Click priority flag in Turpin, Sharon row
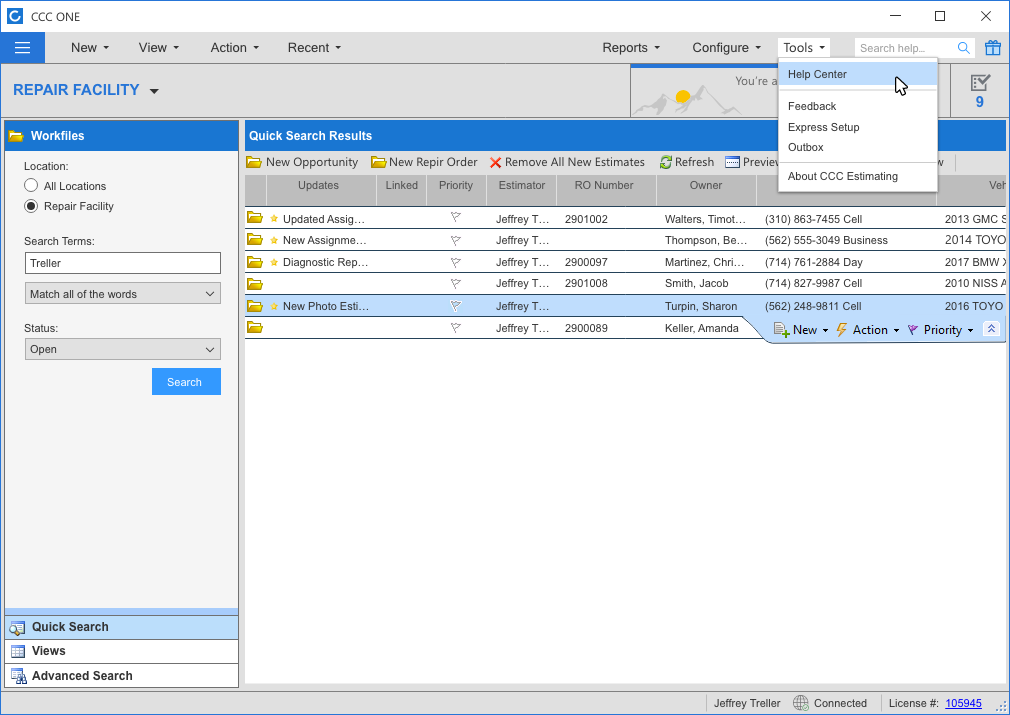 455,306
